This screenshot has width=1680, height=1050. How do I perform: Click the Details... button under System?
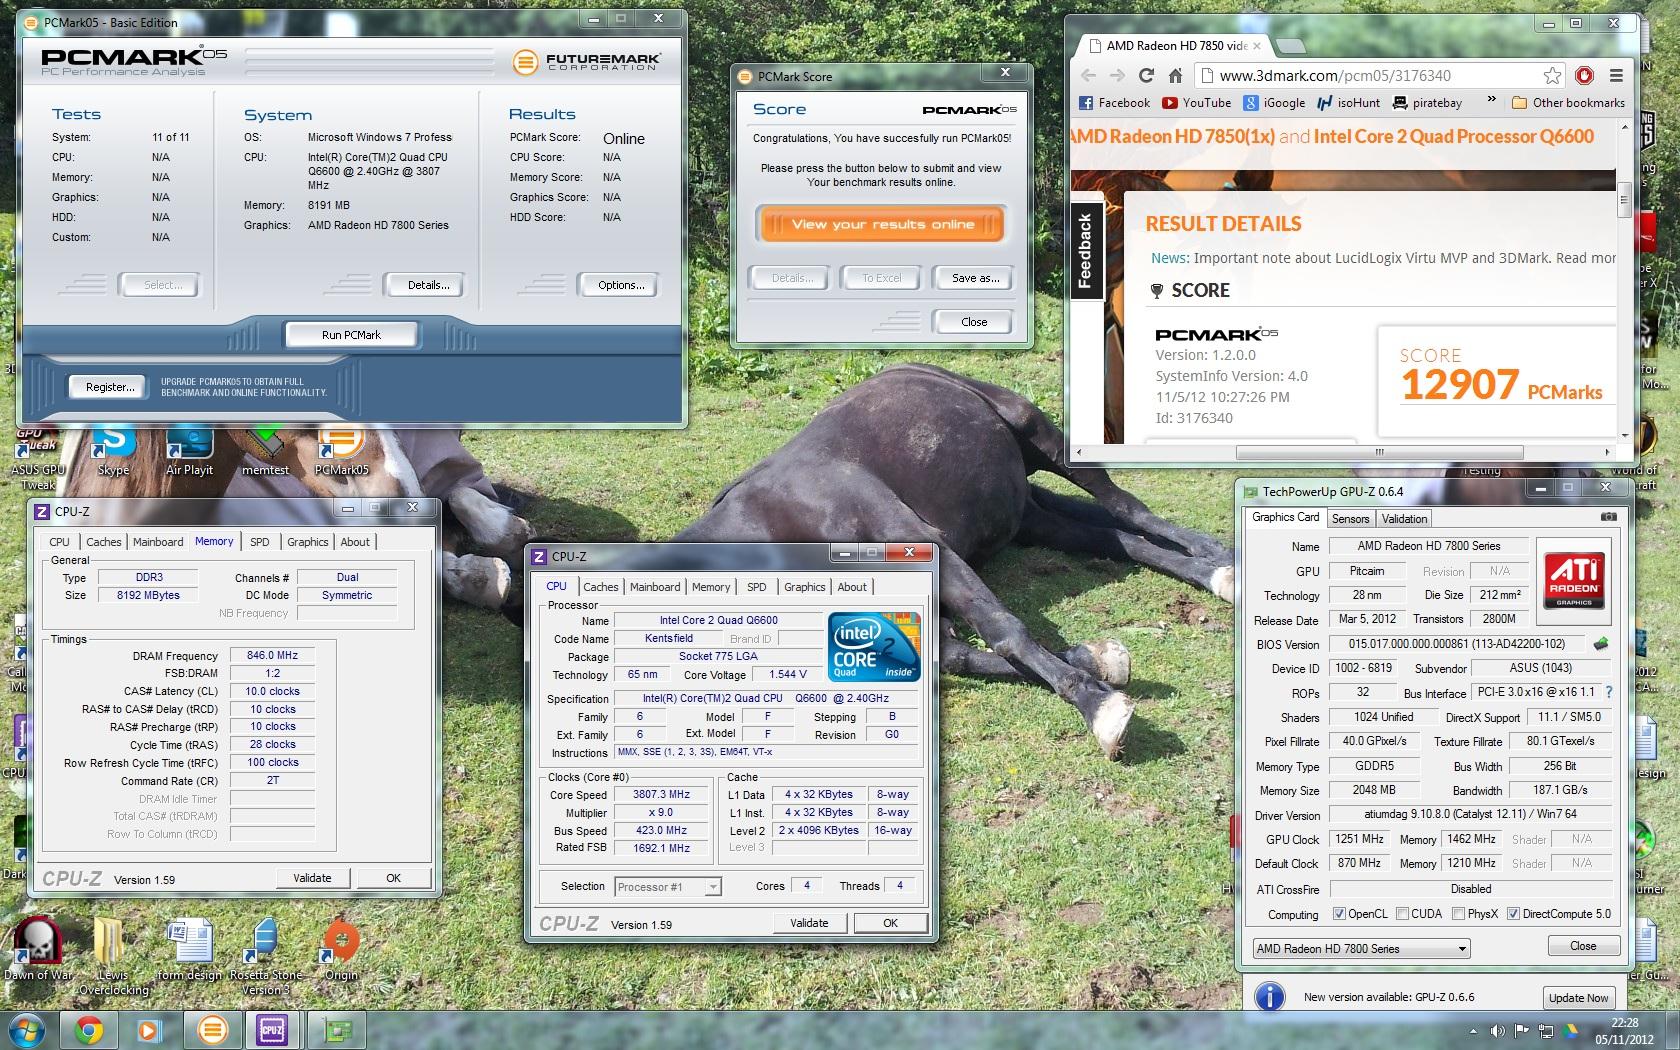pyautogui.click(x=428, y=285)
